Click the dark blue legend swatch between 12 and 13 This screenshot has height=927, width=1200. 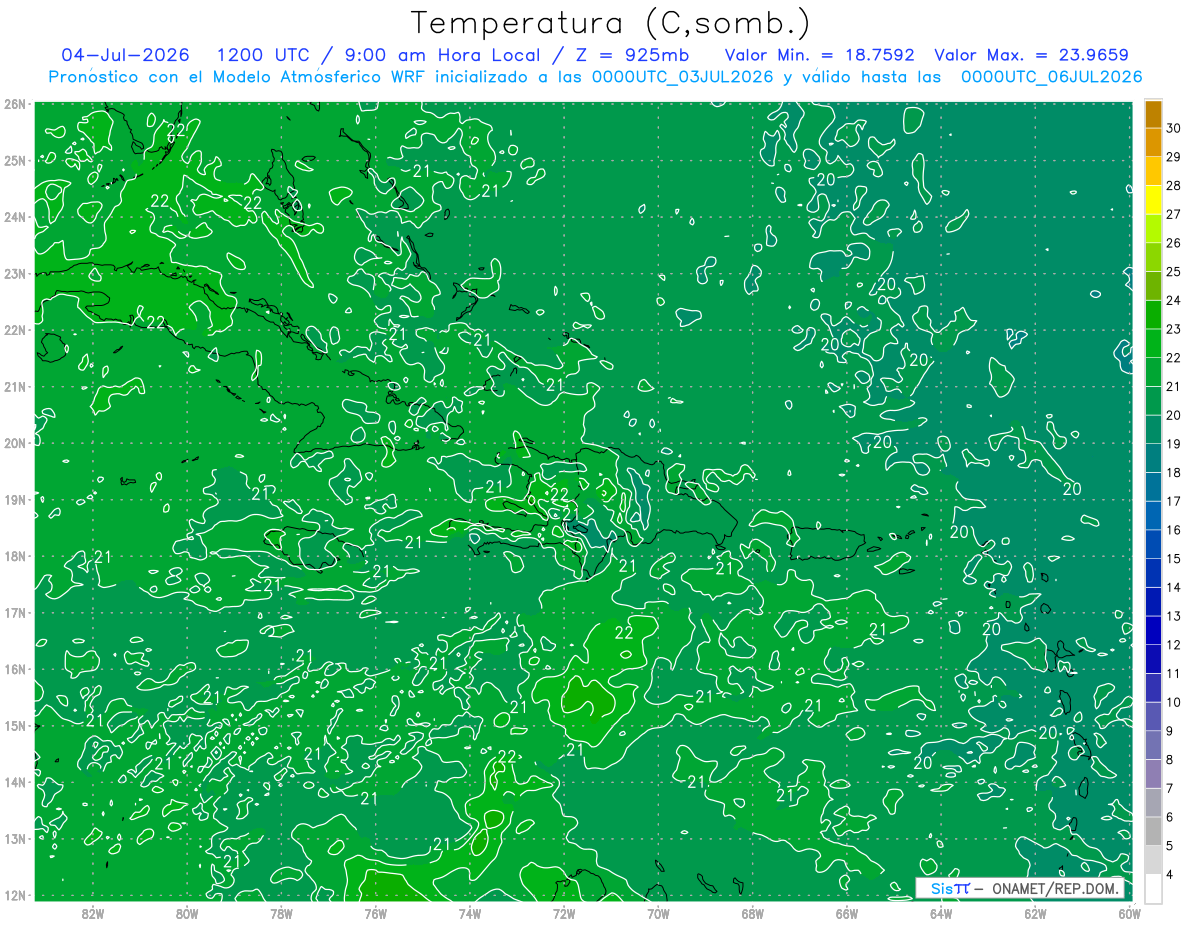click(1153, 630)
